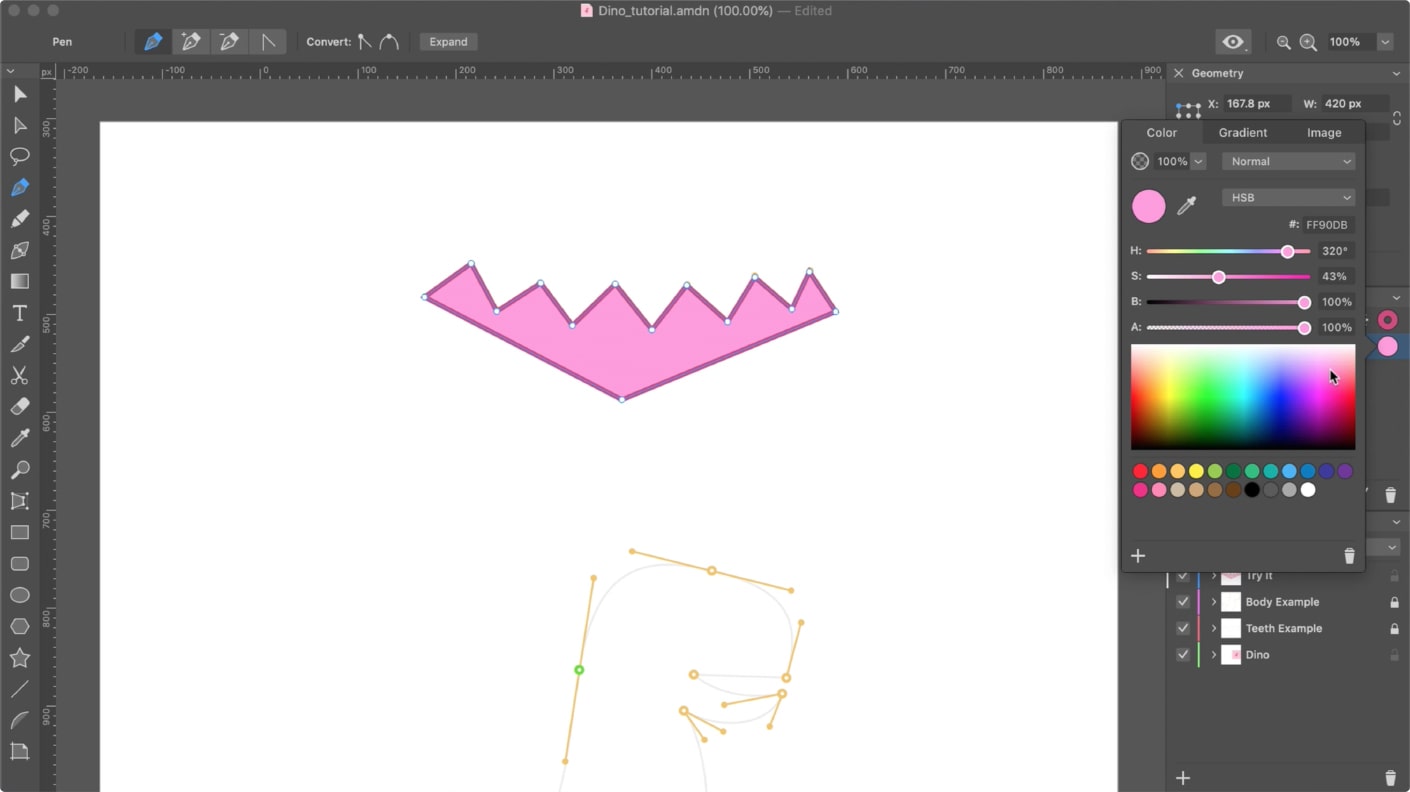Expand the Dino layer

pos(1214,655)
